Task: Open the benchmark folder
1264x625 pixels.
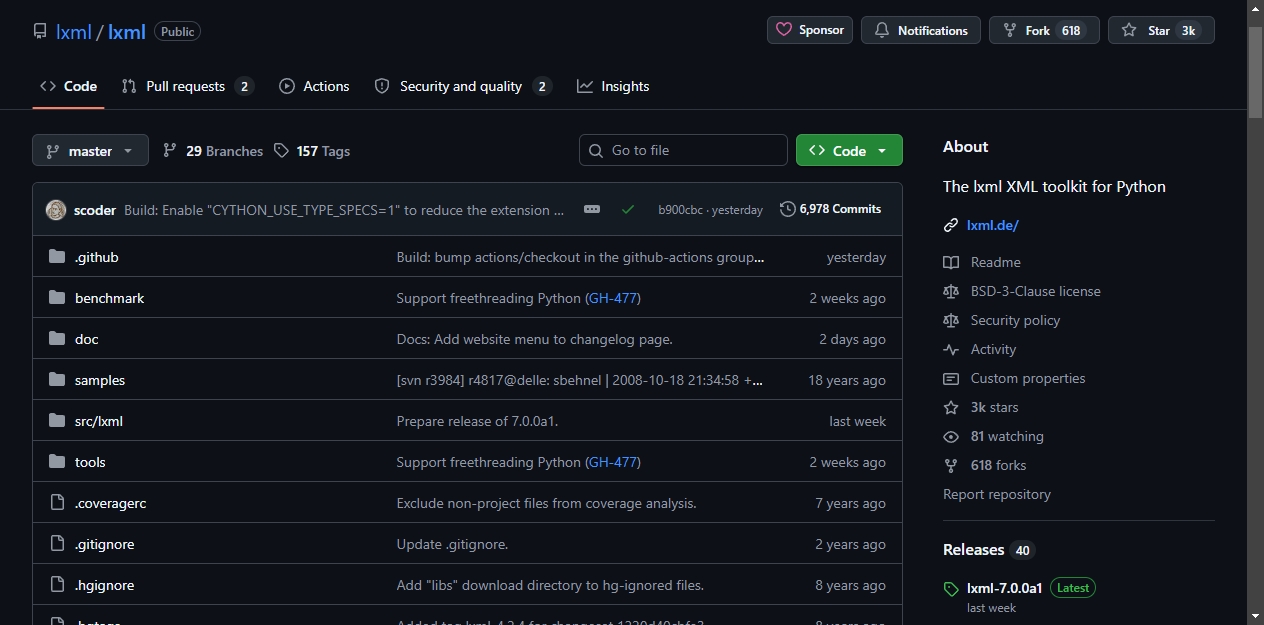Action: (109, 298)
